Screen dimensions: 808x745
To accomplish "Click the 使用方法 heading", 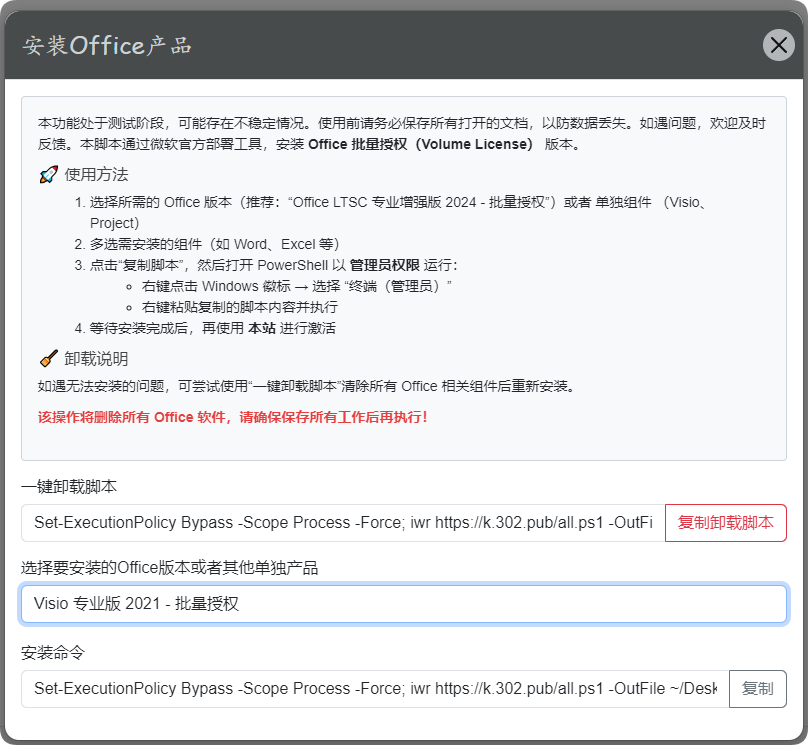I will click(96, 175).
